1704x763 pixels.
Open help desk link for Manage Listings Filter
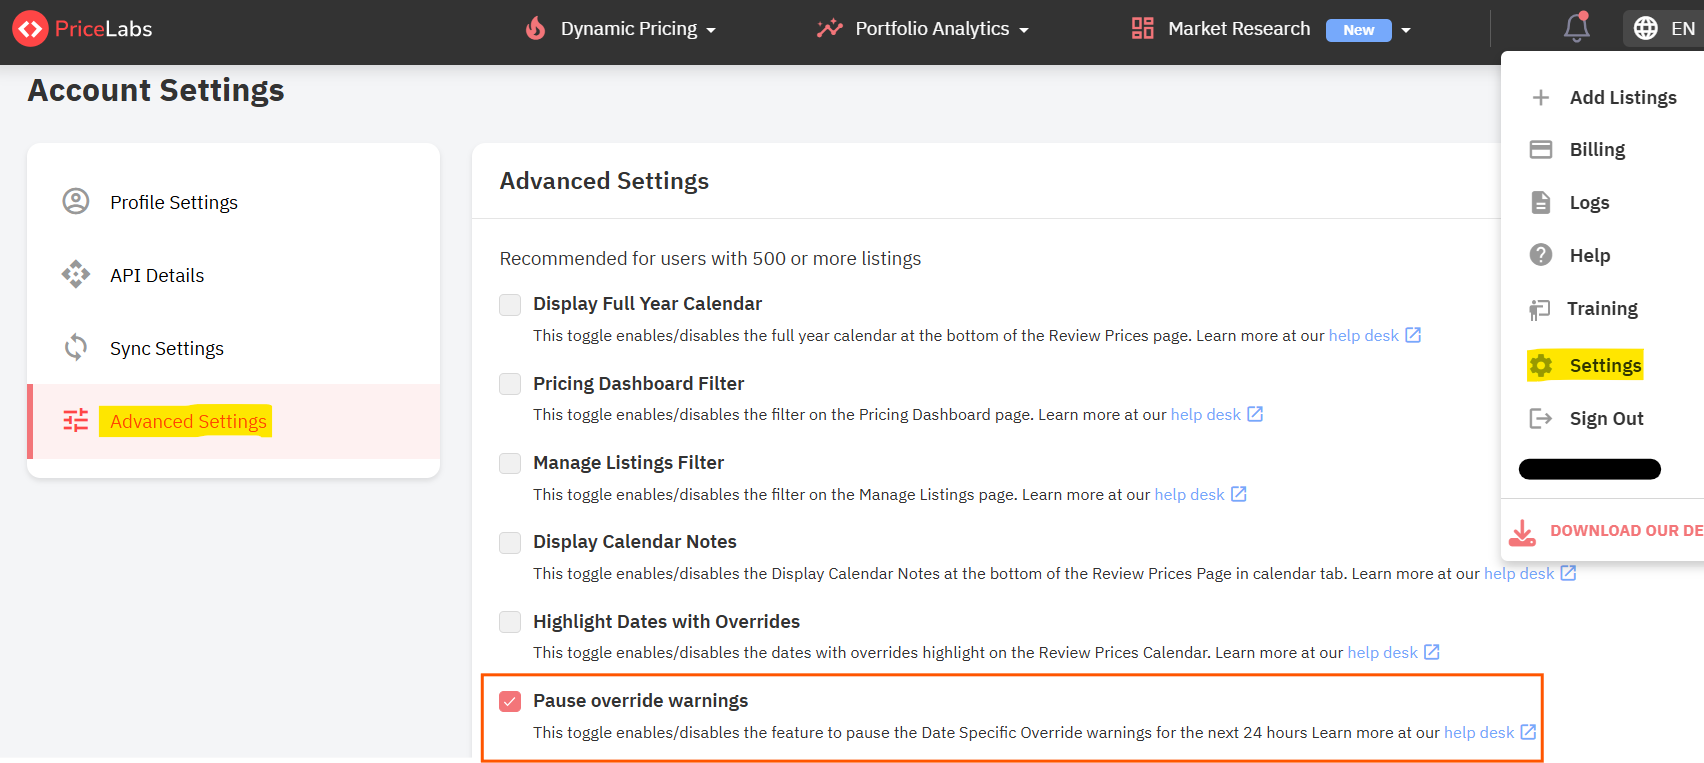(x=1200, y=495)
